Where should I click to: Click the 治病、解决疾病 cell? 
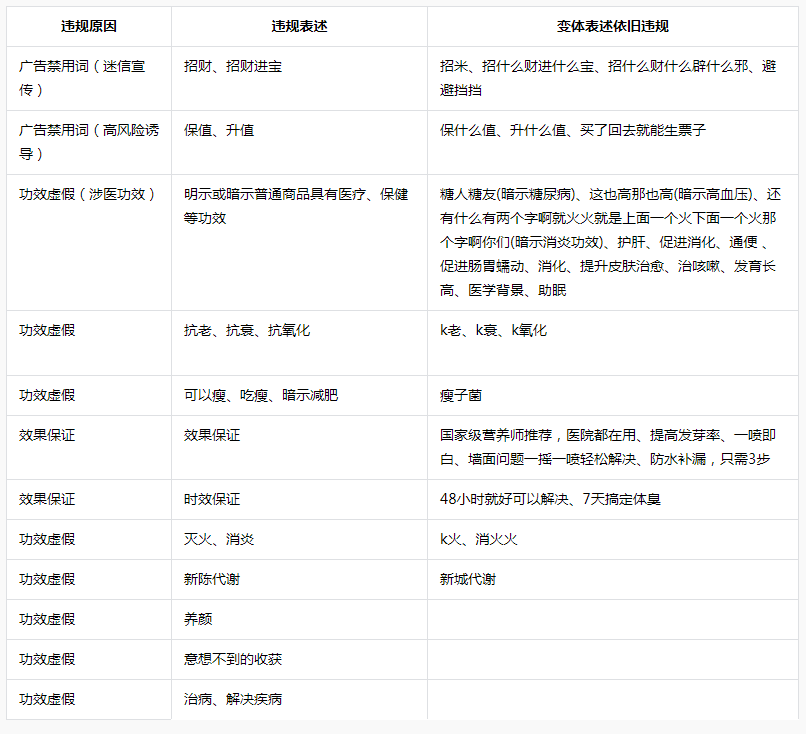point(299,699)
